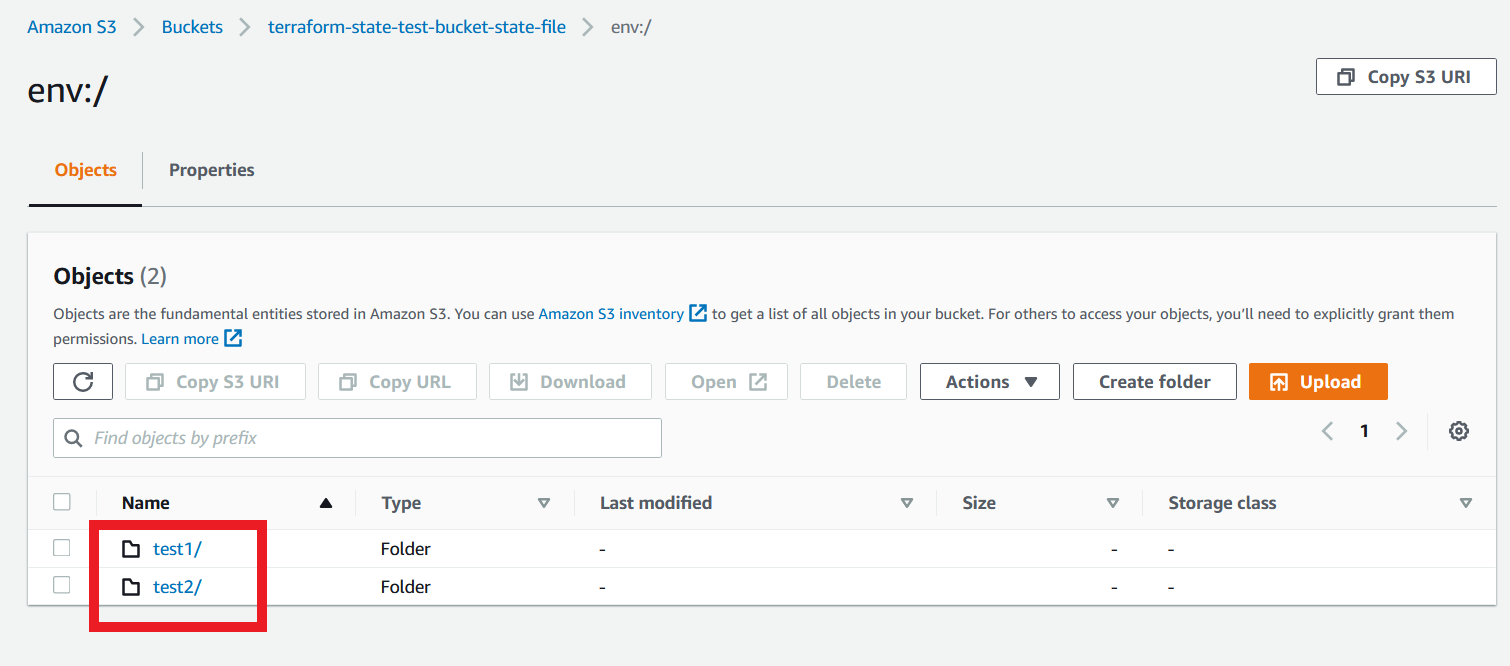1510x666 pixels.
Task: Click the test2/ folder icon
Action: click(131, 587)
